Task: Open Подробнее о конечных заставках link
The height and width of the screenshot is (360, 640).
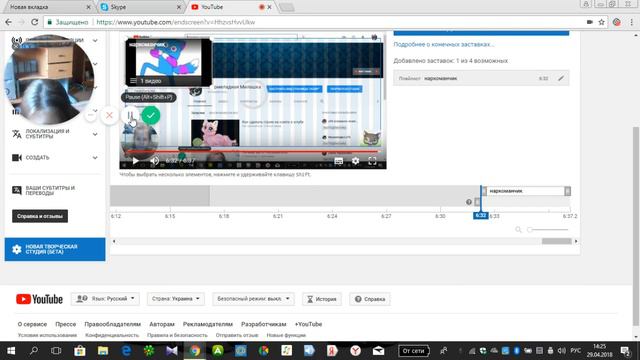Action: point(444,44)
